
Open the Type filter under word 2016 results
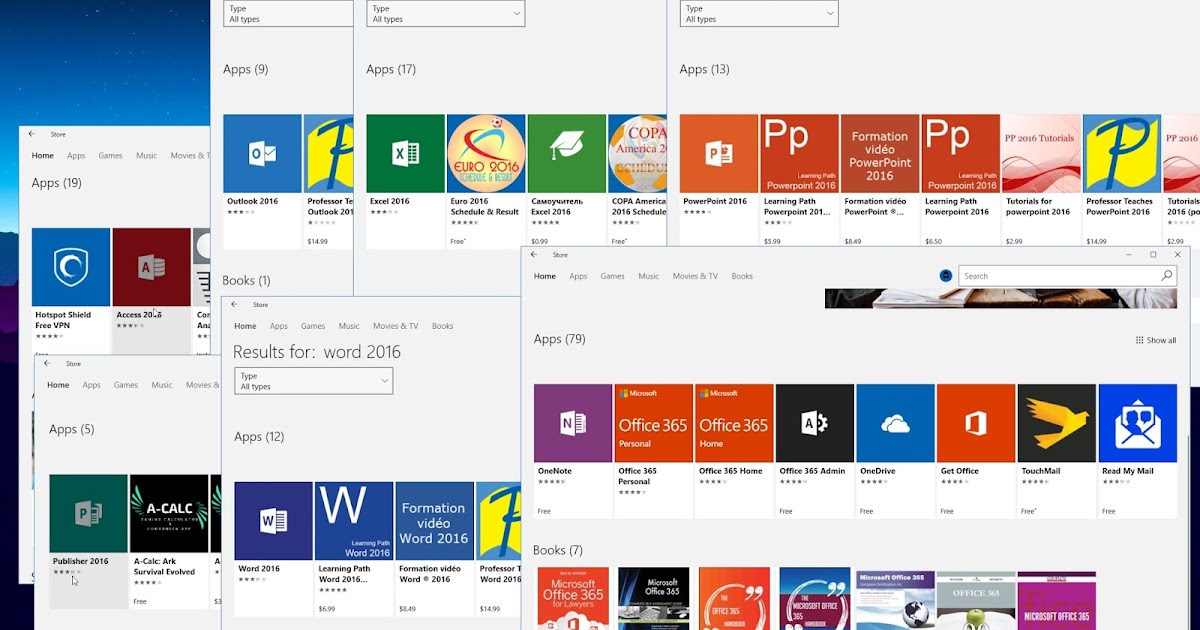tap(313, 381)
